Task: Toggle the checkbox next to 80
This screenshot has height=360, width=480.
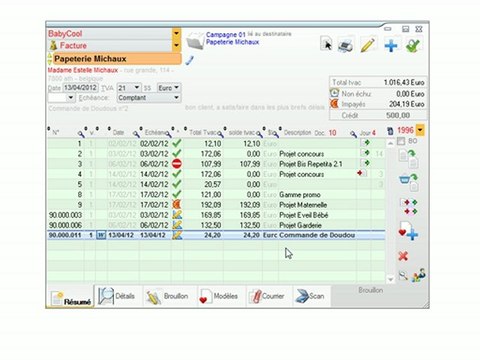Action: click(401, 141)
